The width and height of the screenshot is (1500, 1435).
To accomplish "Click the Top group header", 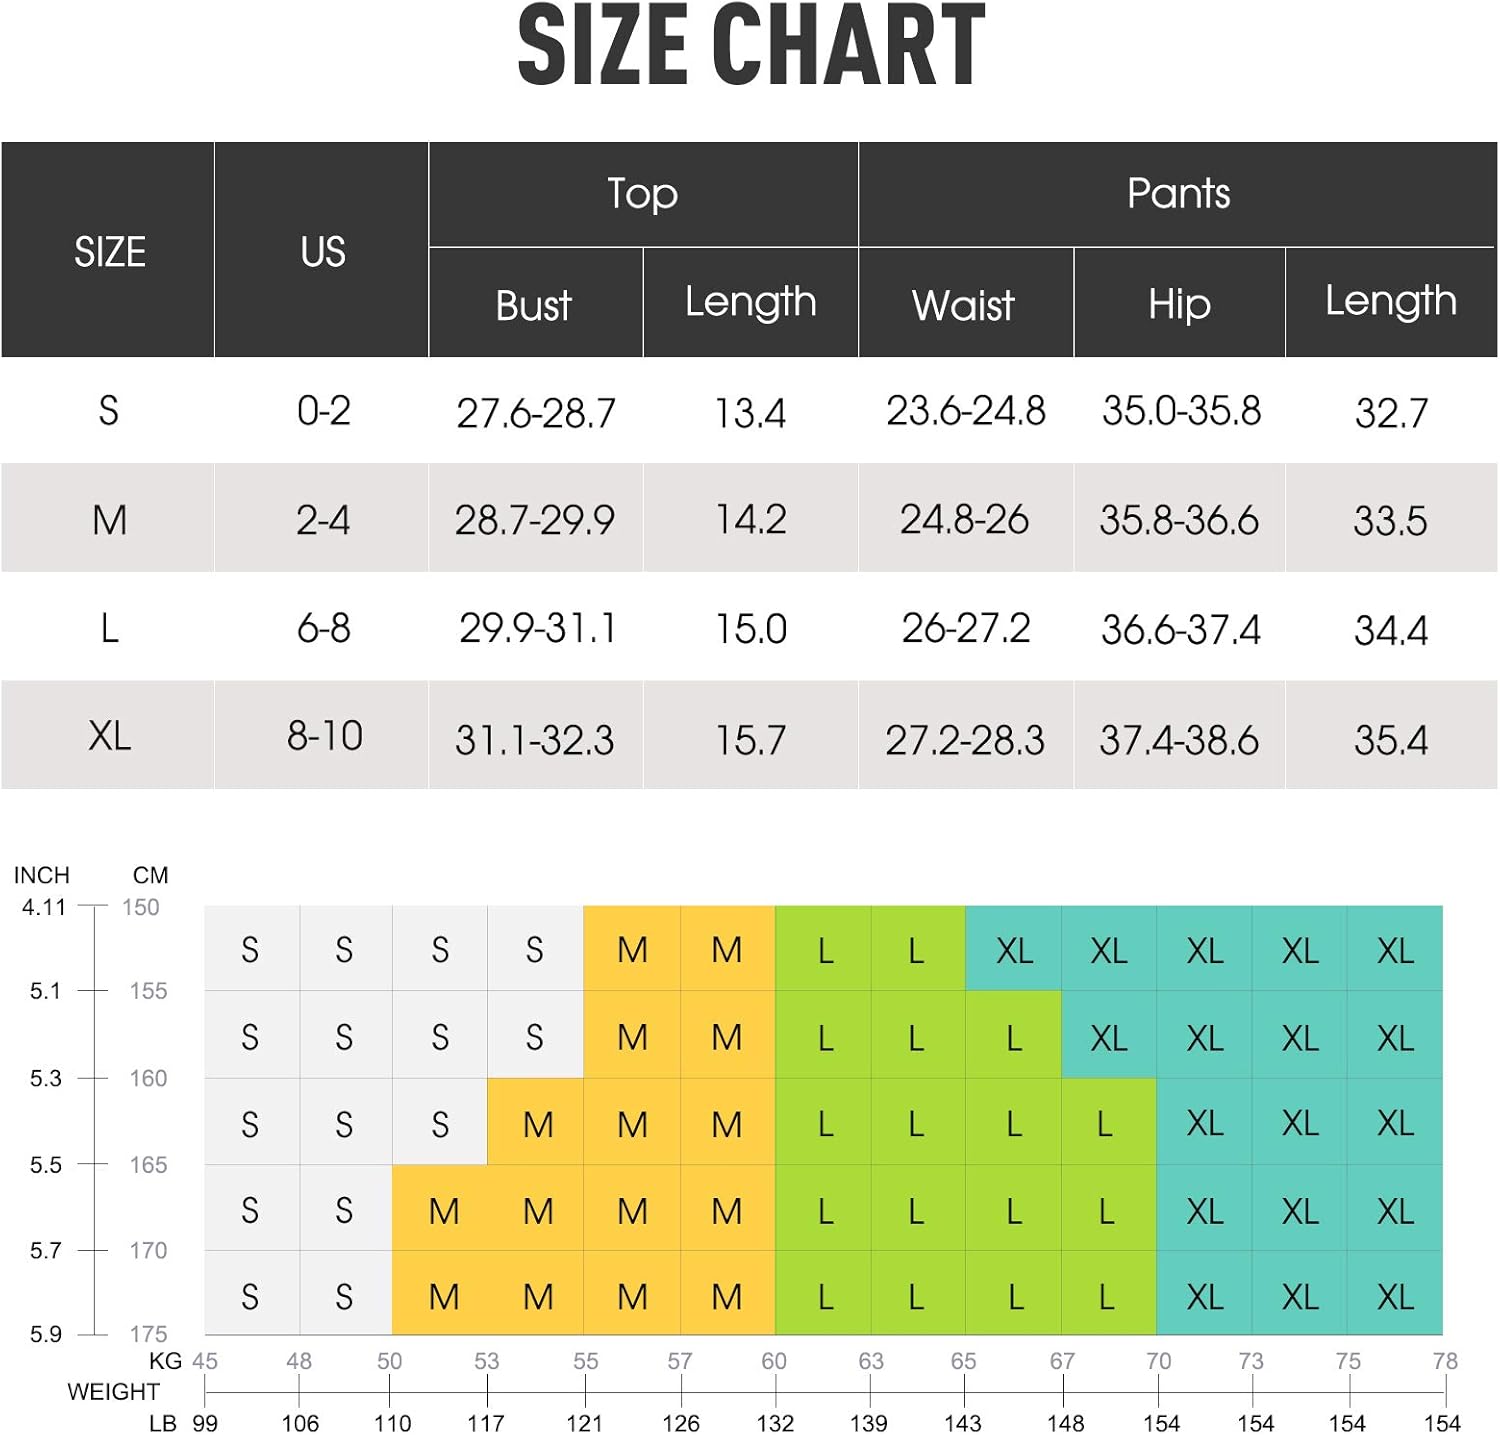I will click(642, 194).
